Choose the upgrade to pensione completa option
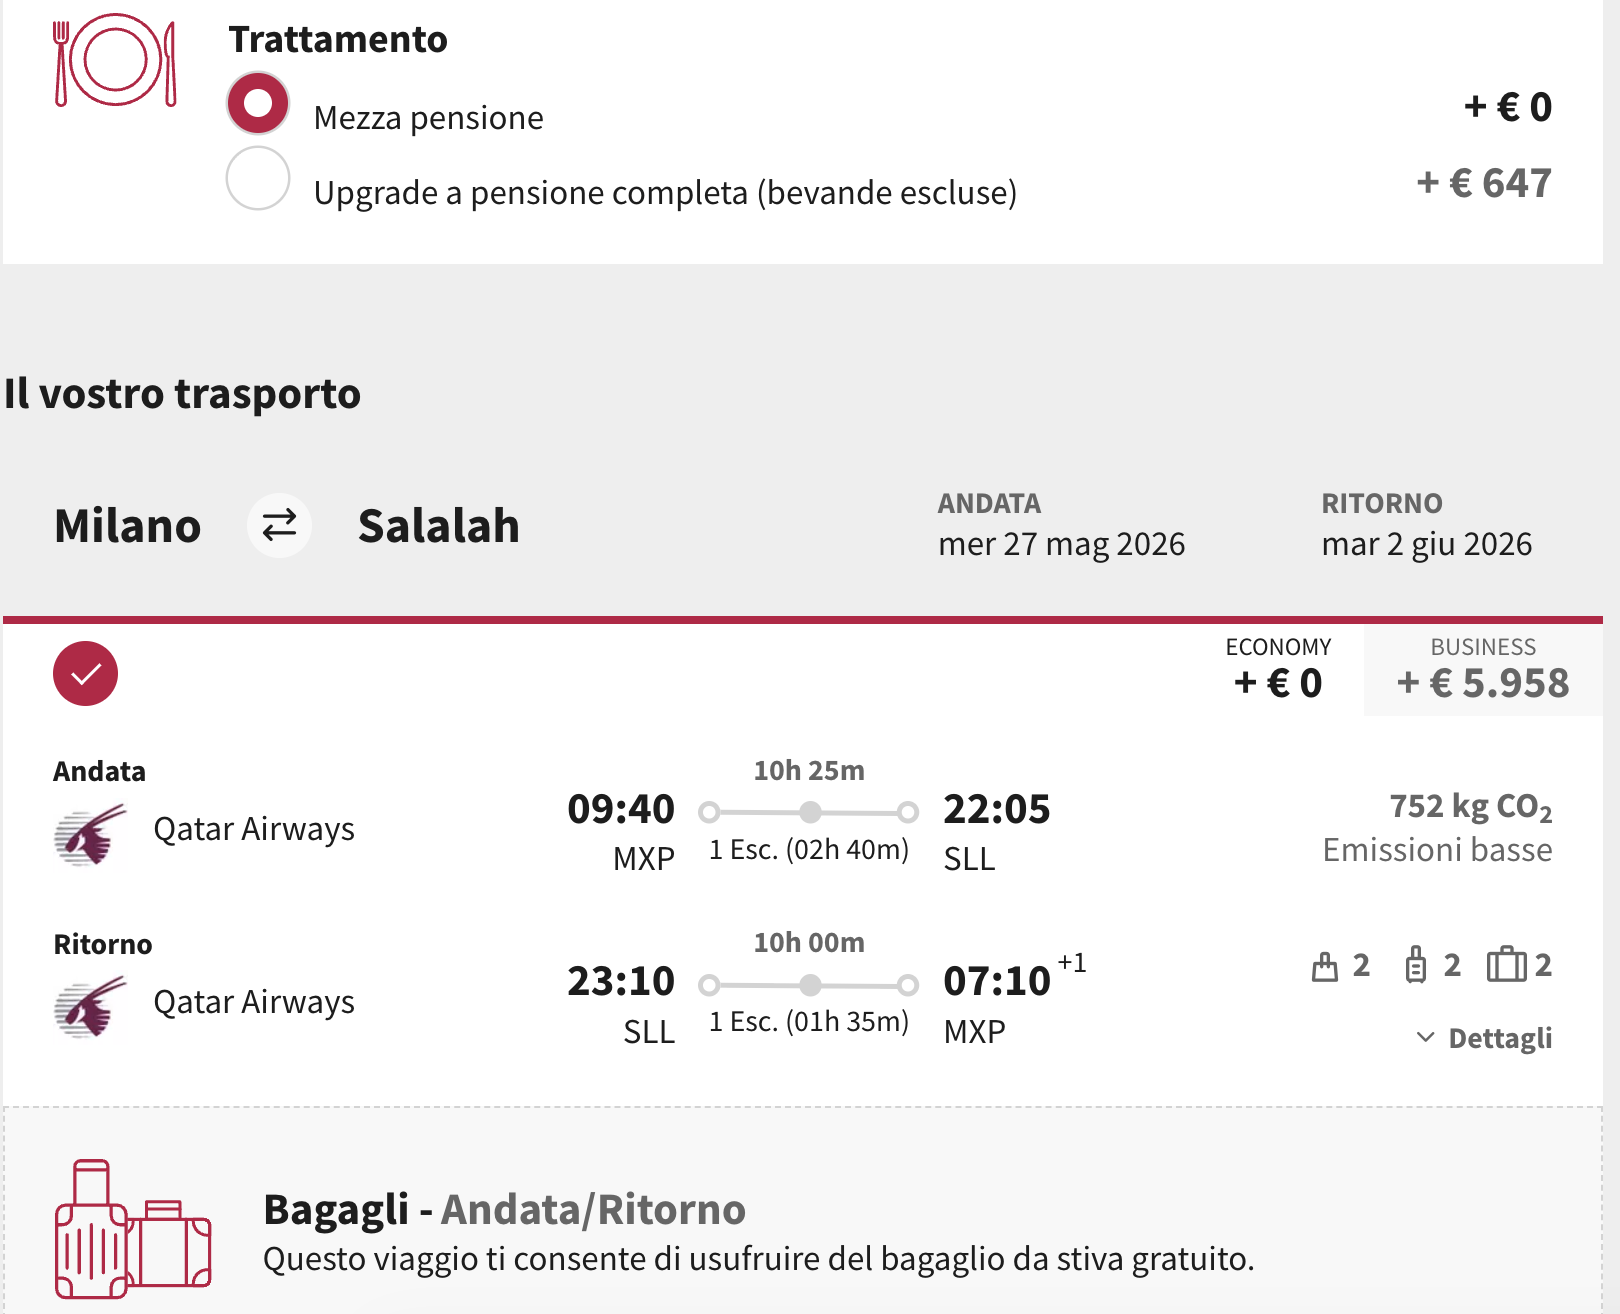This screenshot has height=1314, width=1620. click(258, 179)
